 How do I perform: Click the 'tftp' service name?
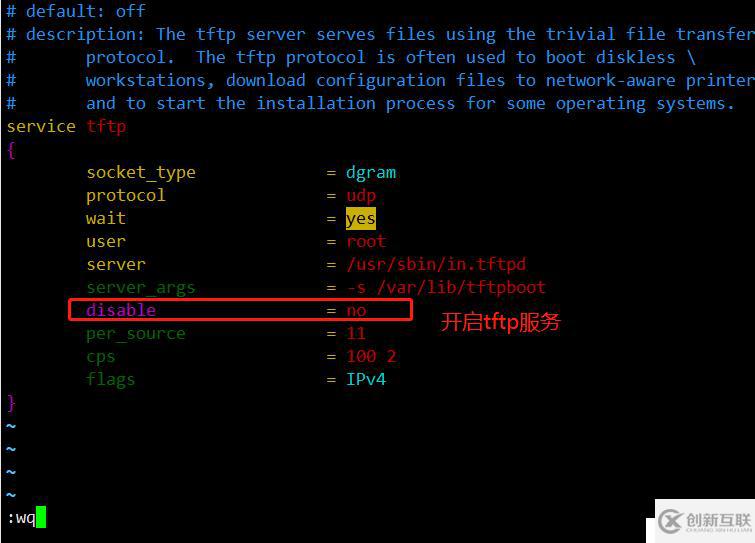click(x=106, y=126)
